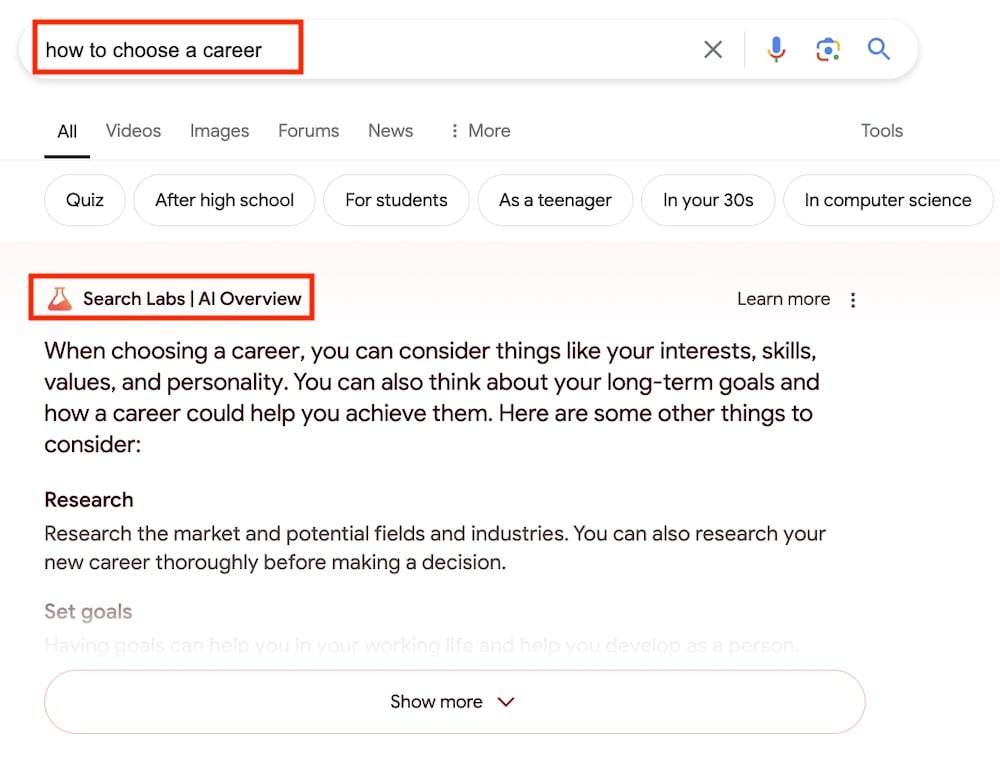The height and width of the screenshot is (759, 1000).
Task: Go to the News tab
Action: click(x=390, y=131)
